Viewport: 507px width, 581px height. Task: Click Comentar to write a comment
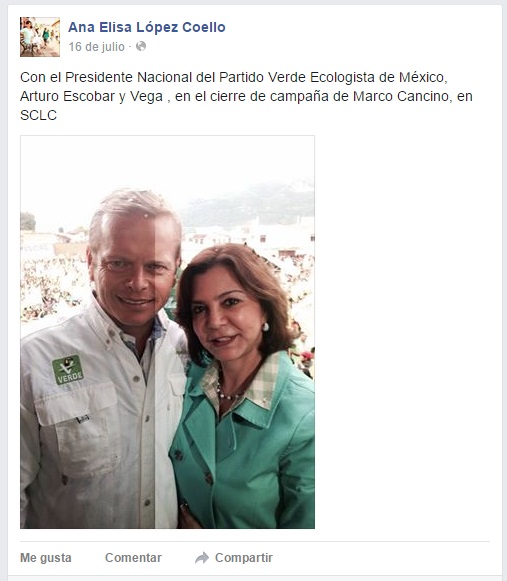133,558
